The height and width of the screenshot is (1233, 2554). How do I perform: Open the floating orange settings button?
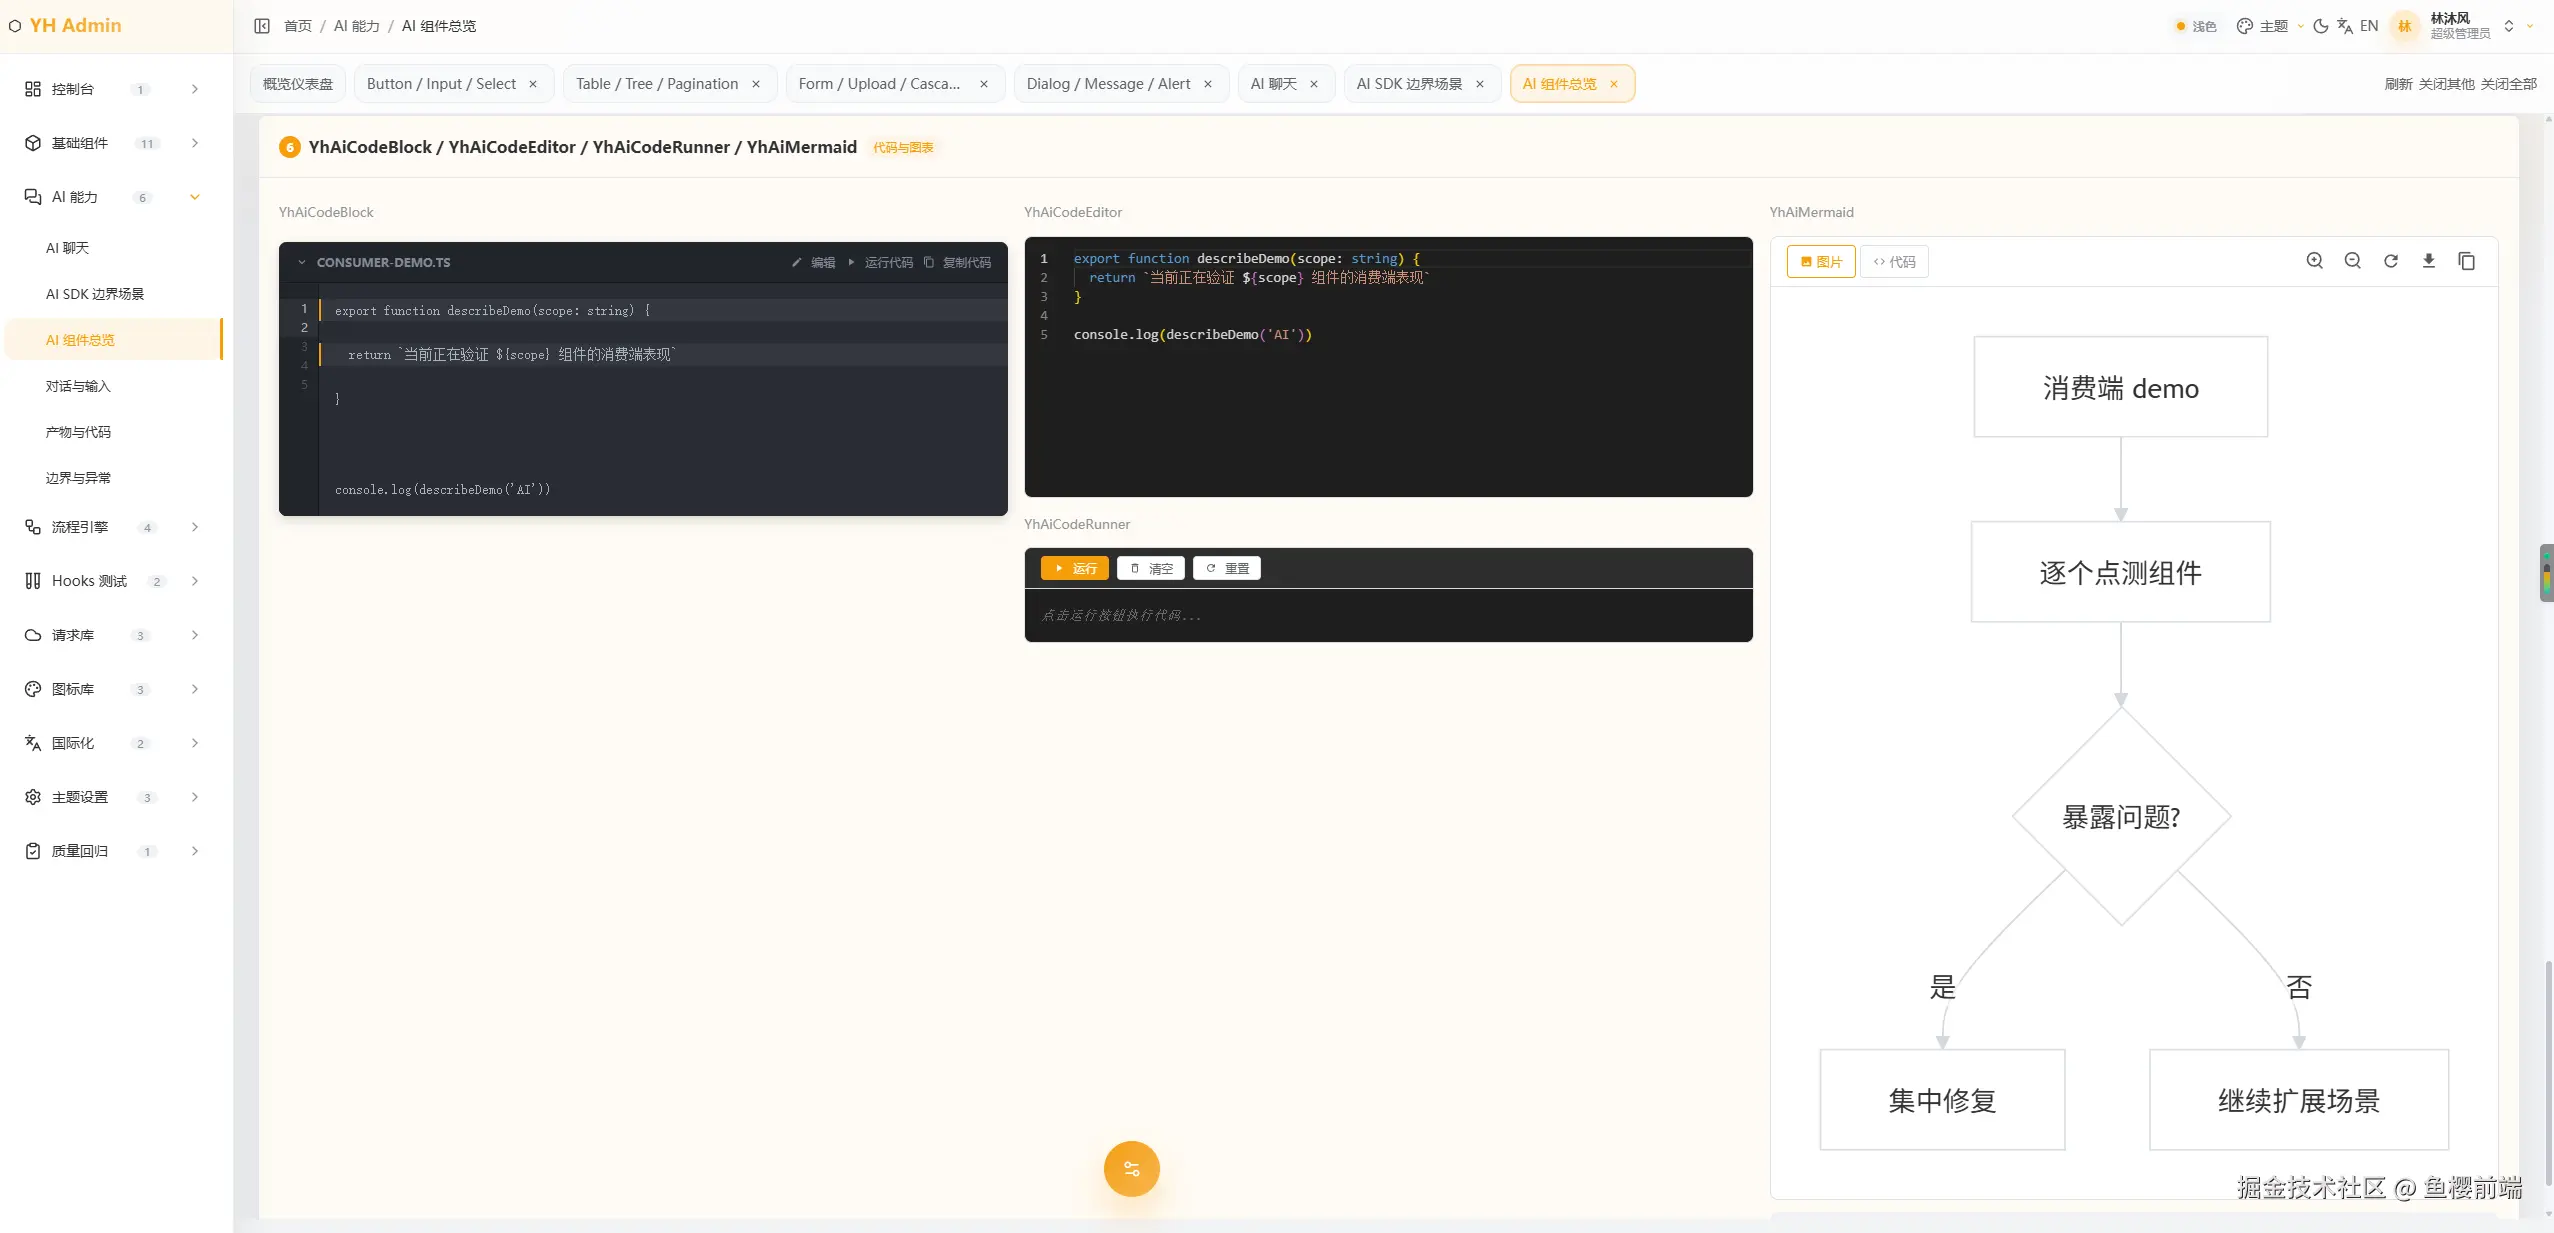pos(1131,1168)
